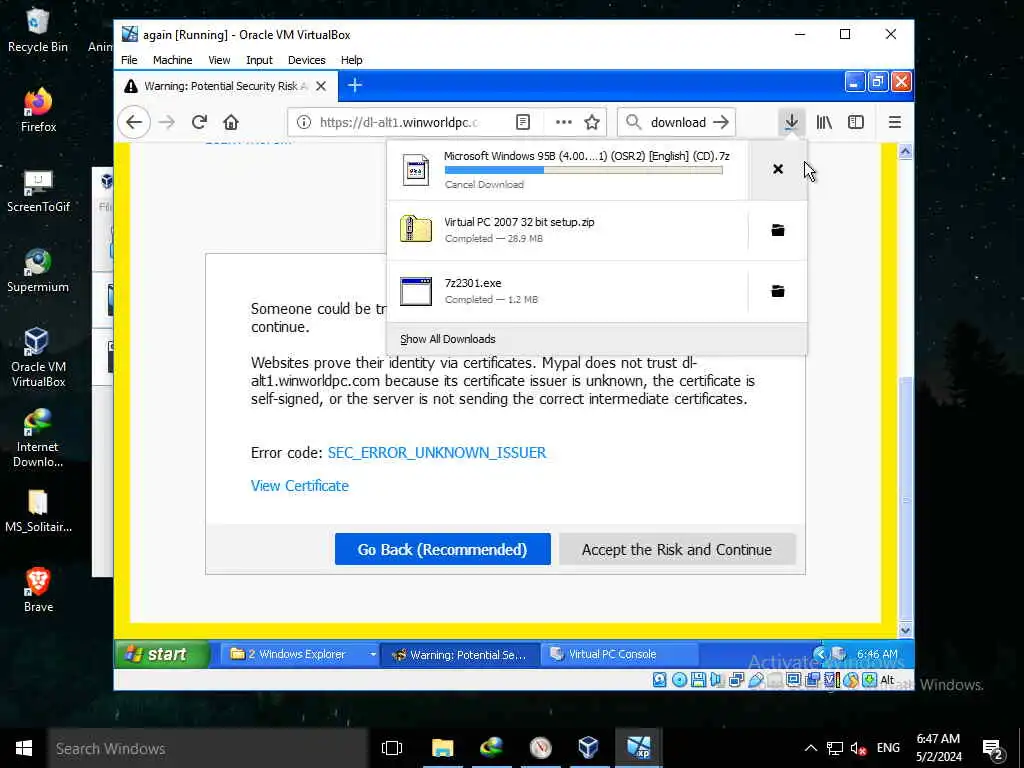Click VirtualBox floppy status icon
Viewport: 1024px width, 768px height.
[698, 680]
